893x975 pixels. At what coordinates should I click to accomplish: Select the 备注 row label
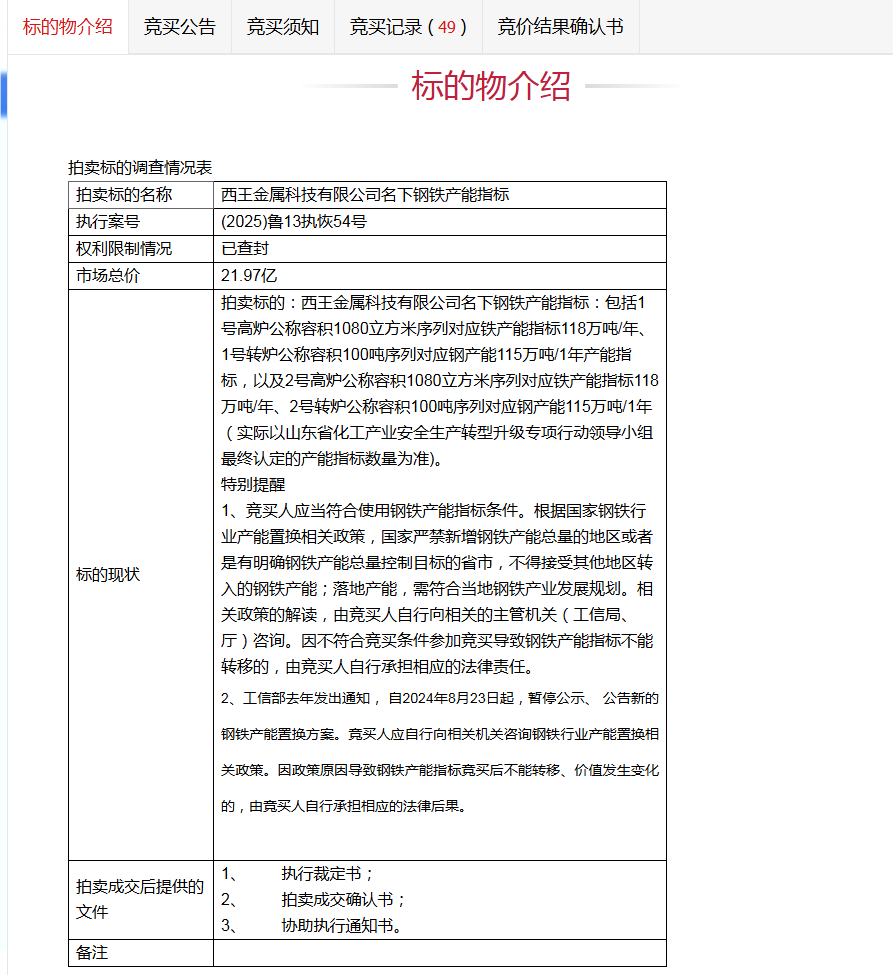(91, 953)
